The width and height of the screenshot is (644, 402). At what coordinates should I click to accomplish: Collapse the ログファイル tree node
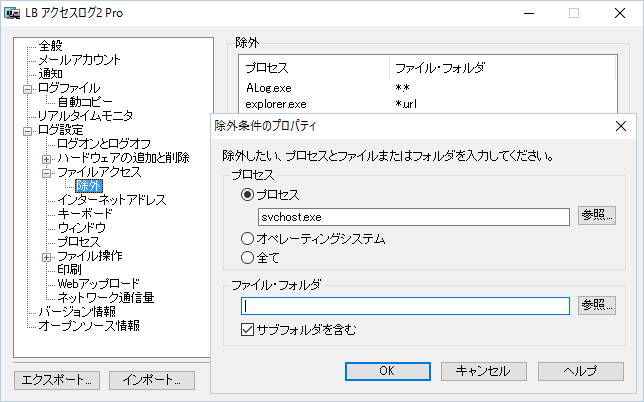click(x=28, y=89)
